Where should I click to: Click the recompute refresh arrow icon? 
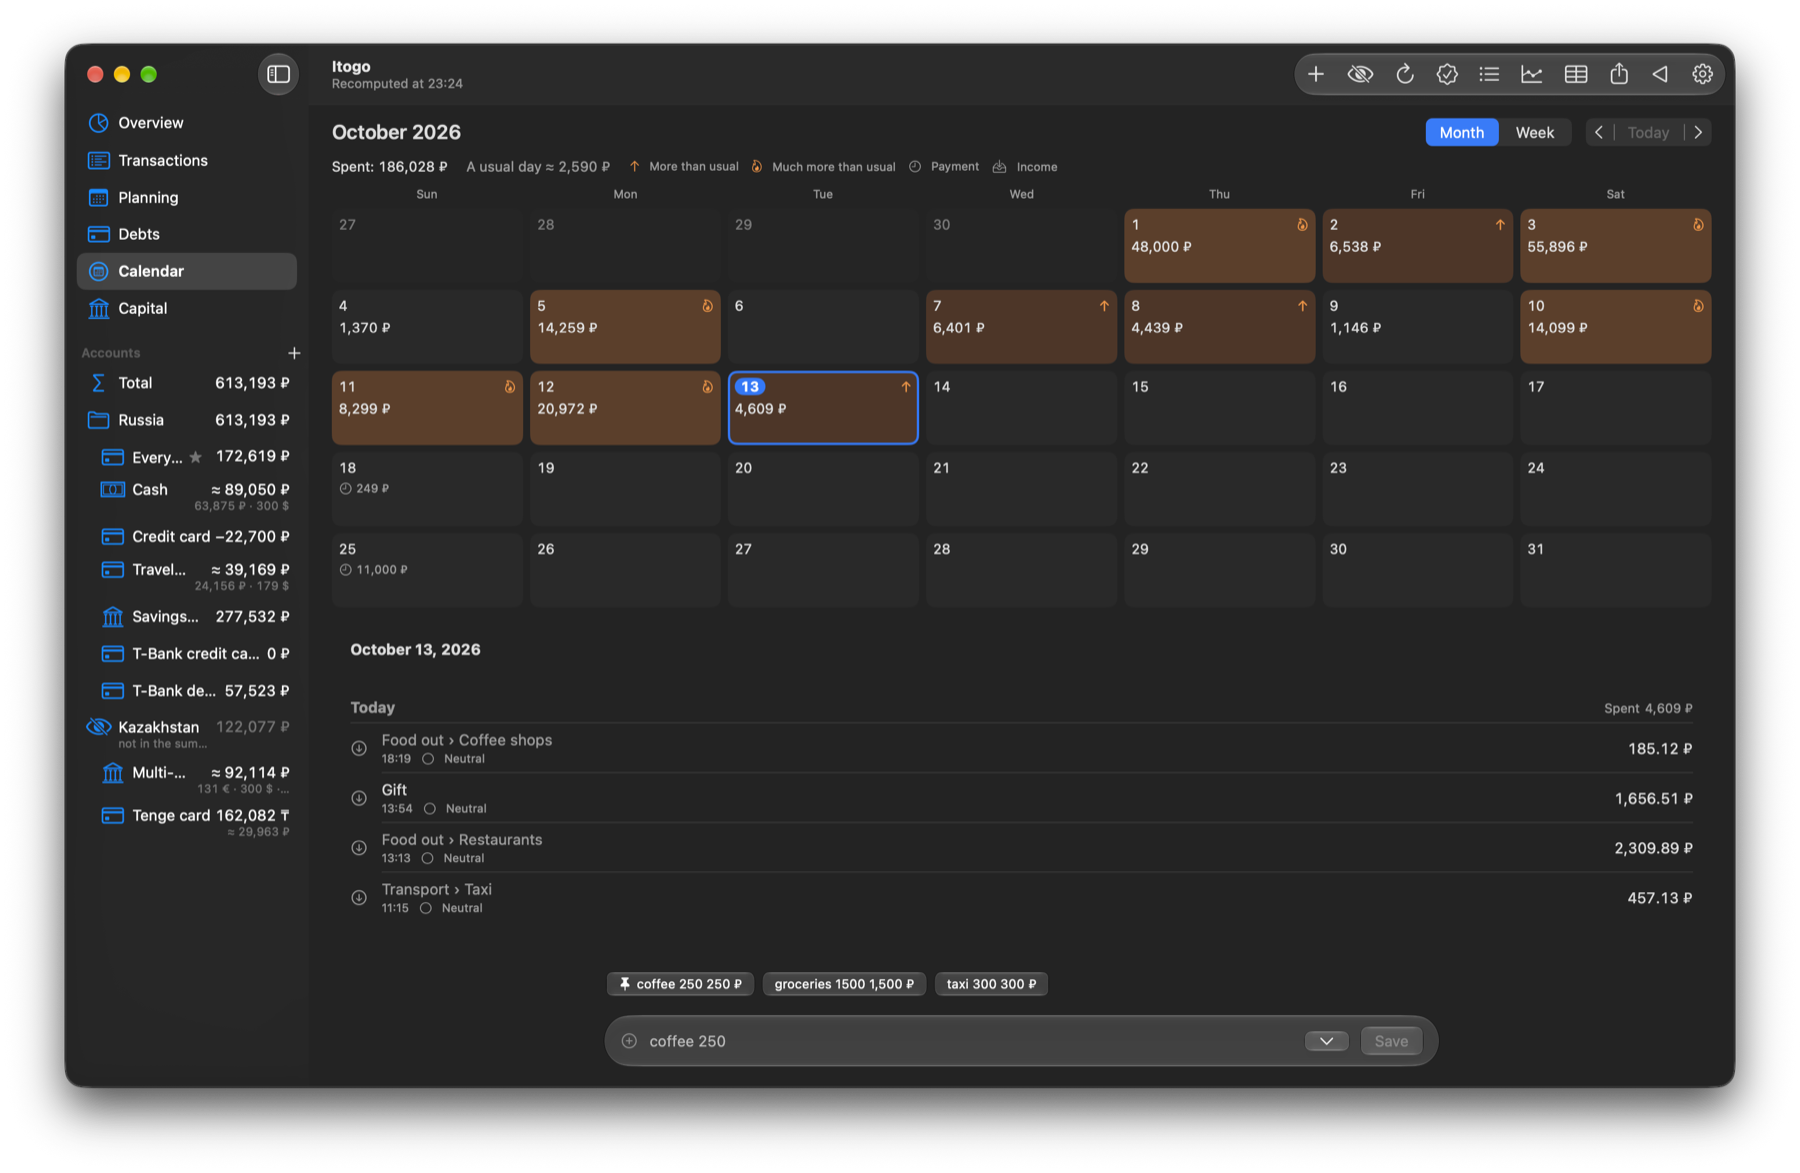coord(1404,74)
